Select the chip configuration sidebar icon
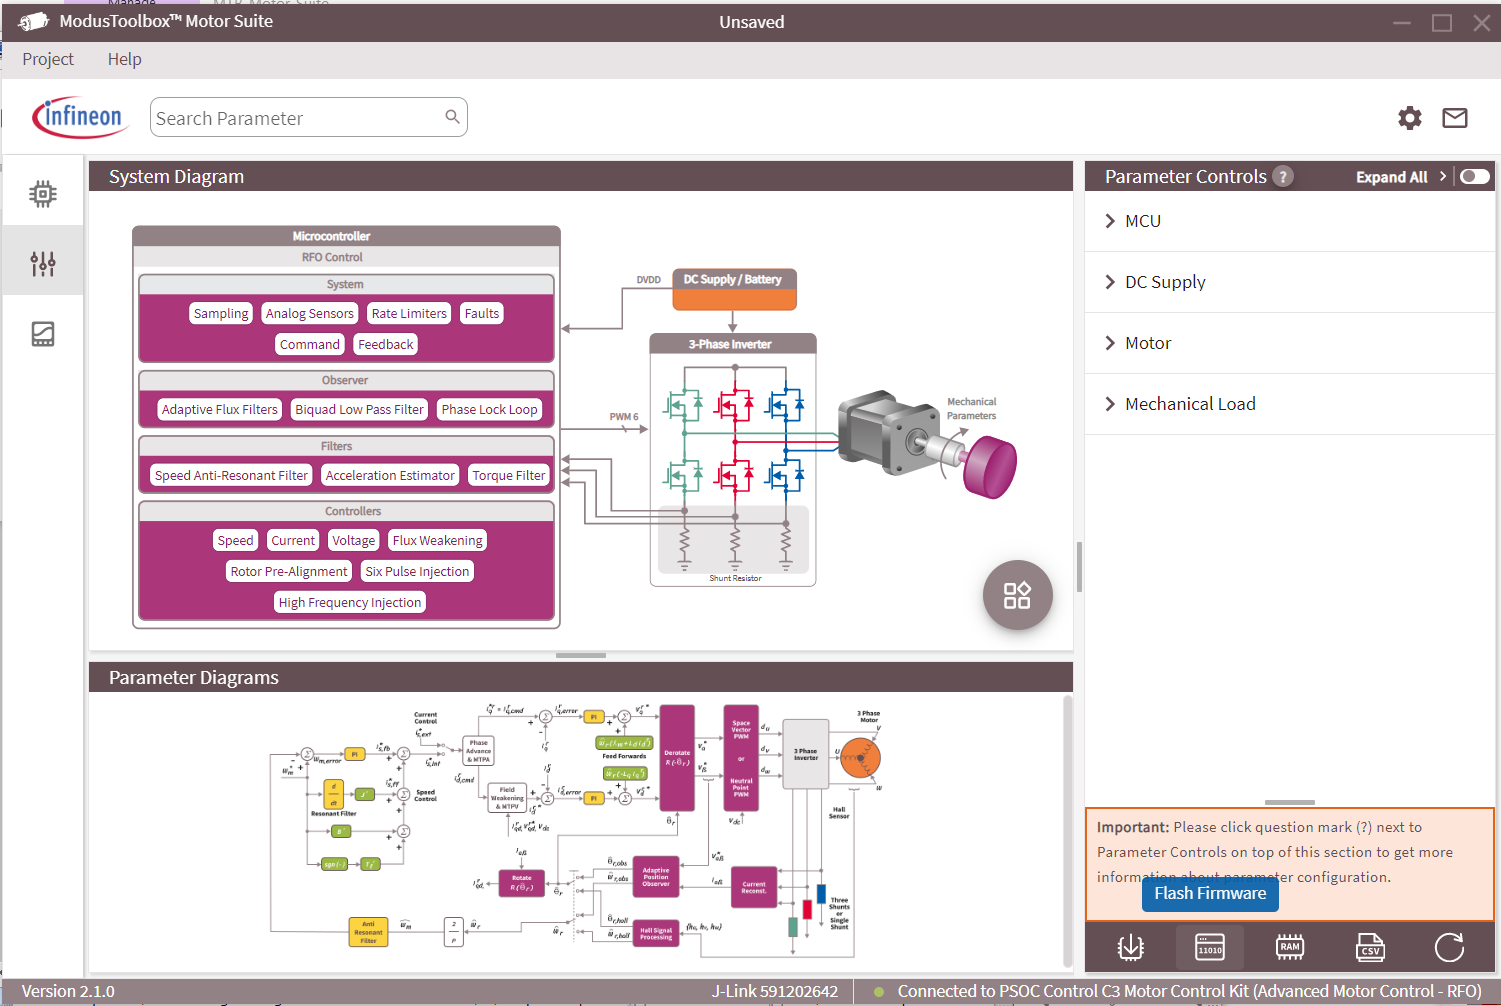This screenshot has width=1501, height=1006. point(43,194)
